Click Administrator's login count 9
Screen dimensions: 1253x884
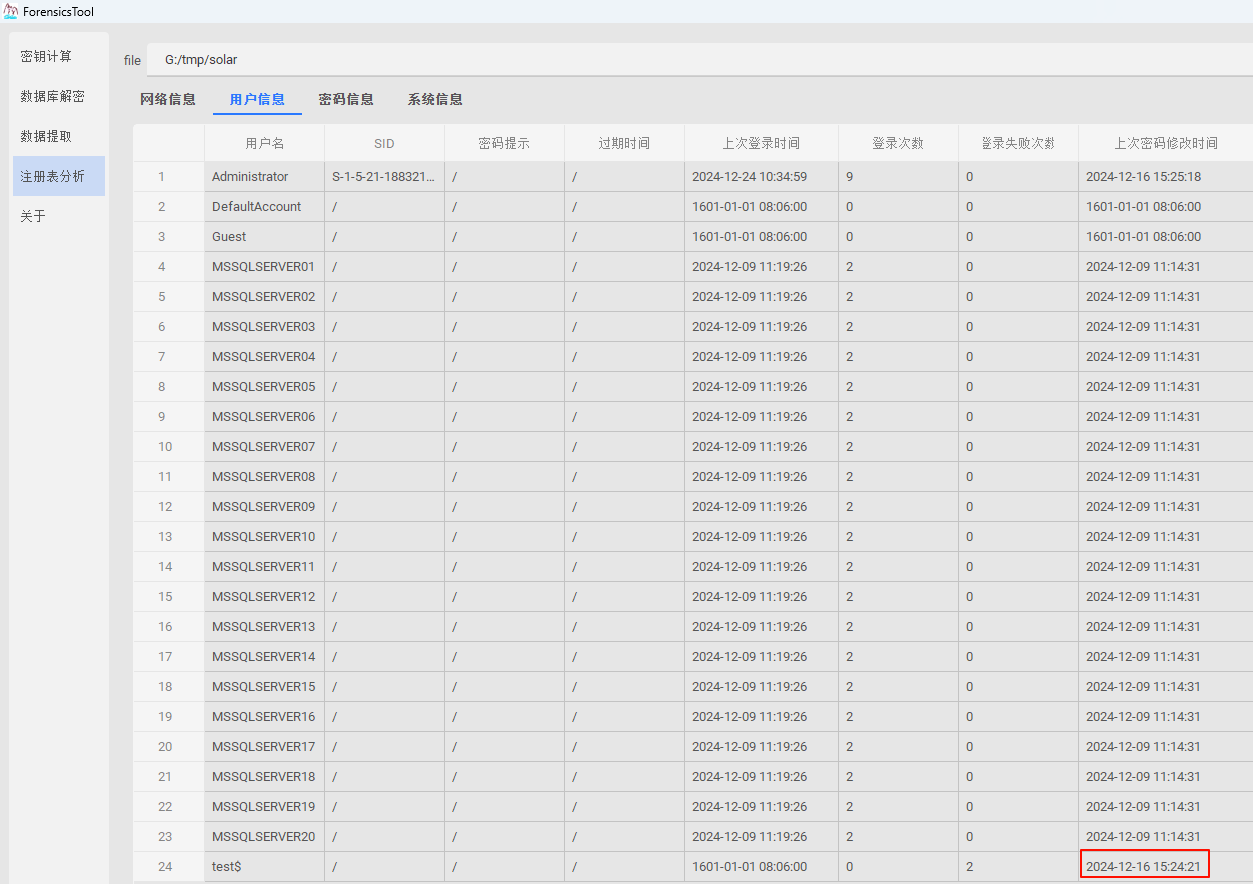click(898, 177)
